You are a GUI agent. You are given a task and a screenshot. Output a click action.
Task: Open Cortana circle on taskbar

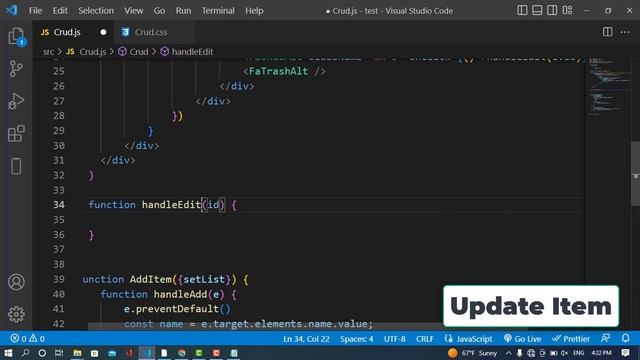click(42, 353)
